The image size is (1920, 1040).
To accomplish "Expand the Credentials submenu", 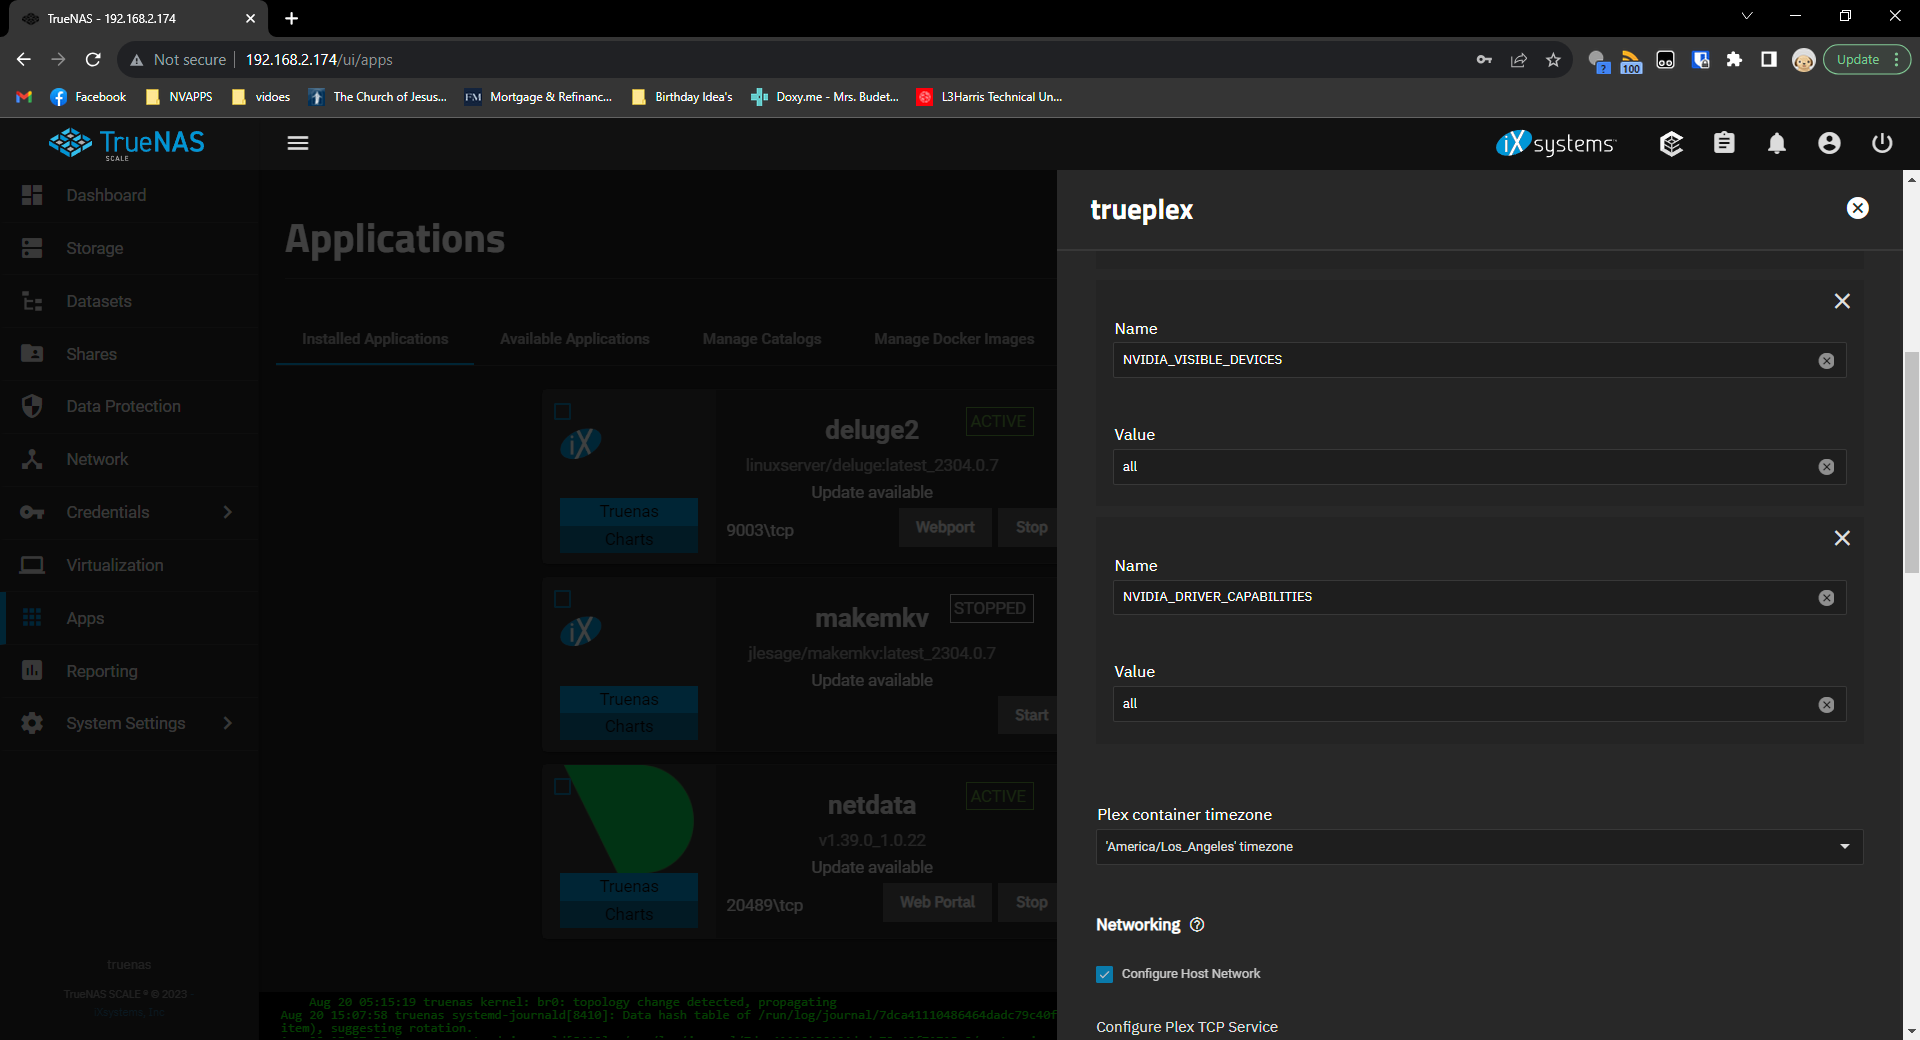I will pyautogui.click(x=129, y=512).
